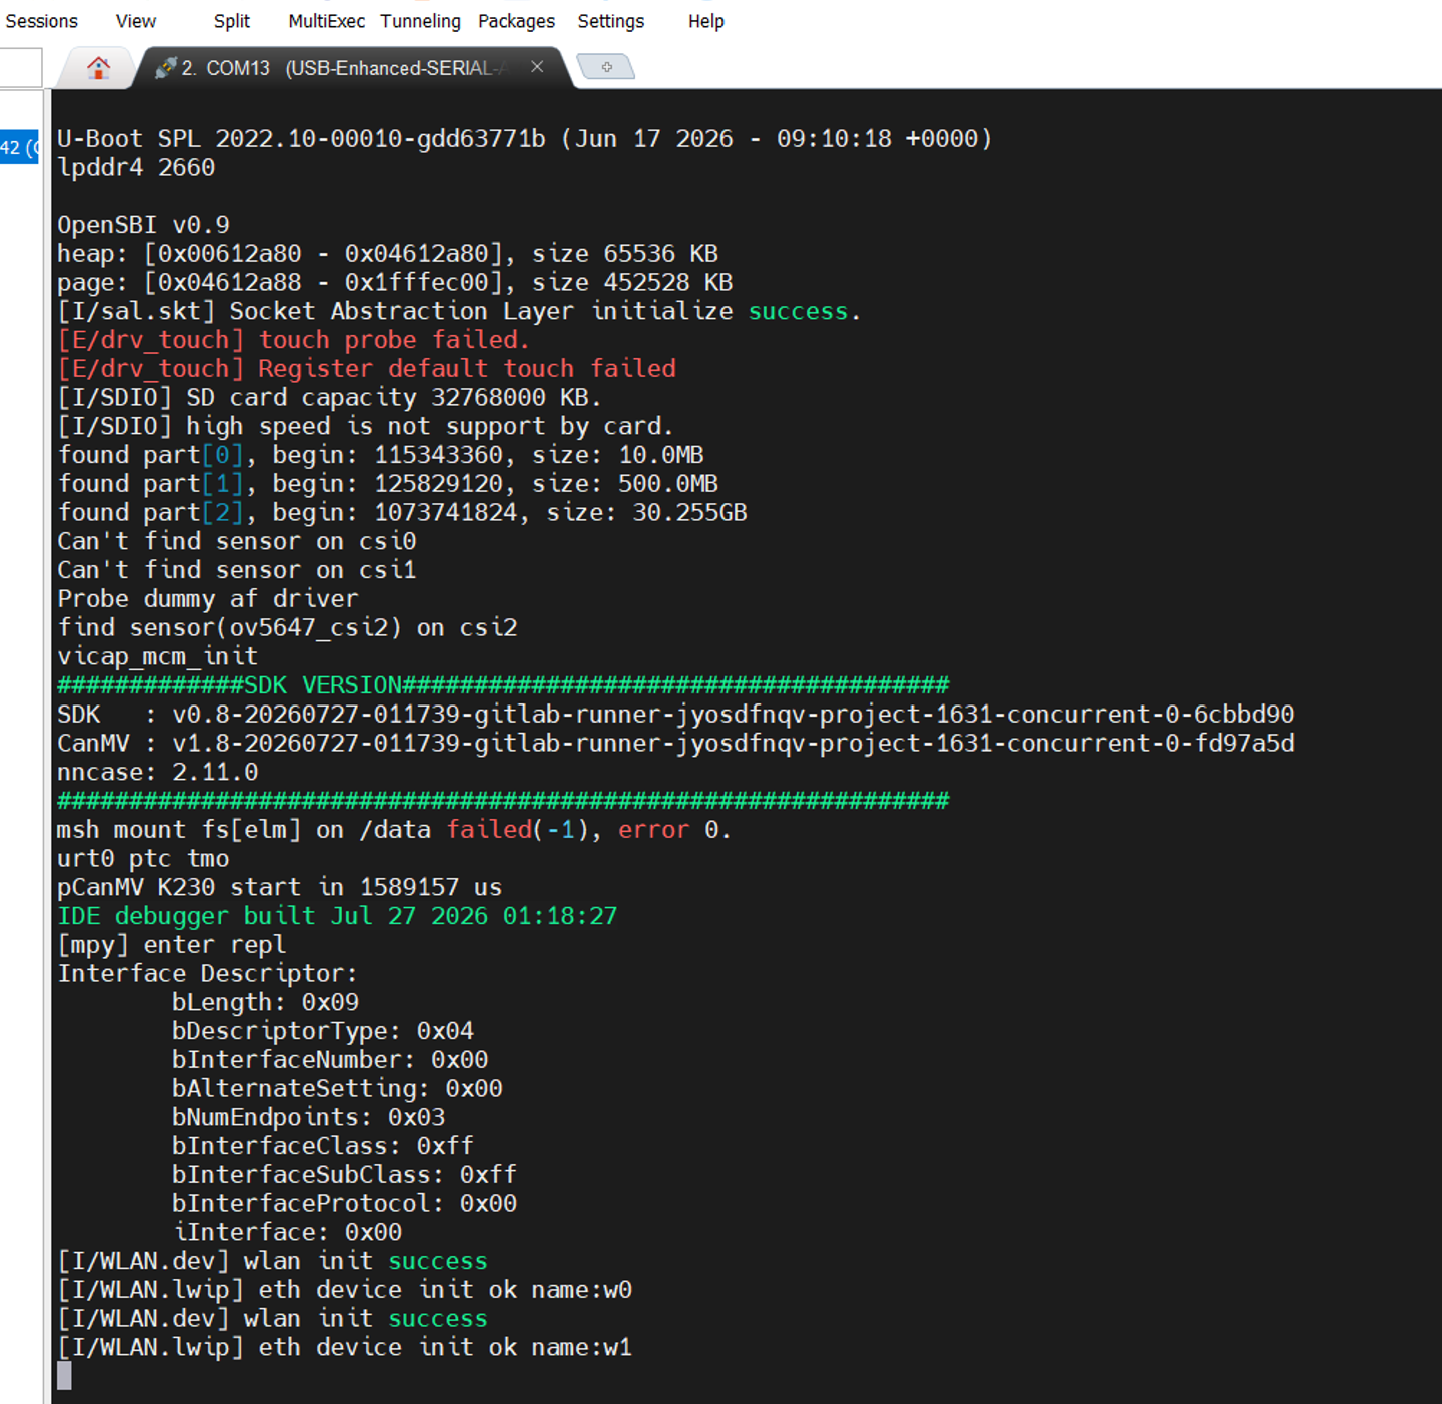The image size is (1442, 1404).
Task: Click the SDK v0.8 version line
Action: click(676, 715)
